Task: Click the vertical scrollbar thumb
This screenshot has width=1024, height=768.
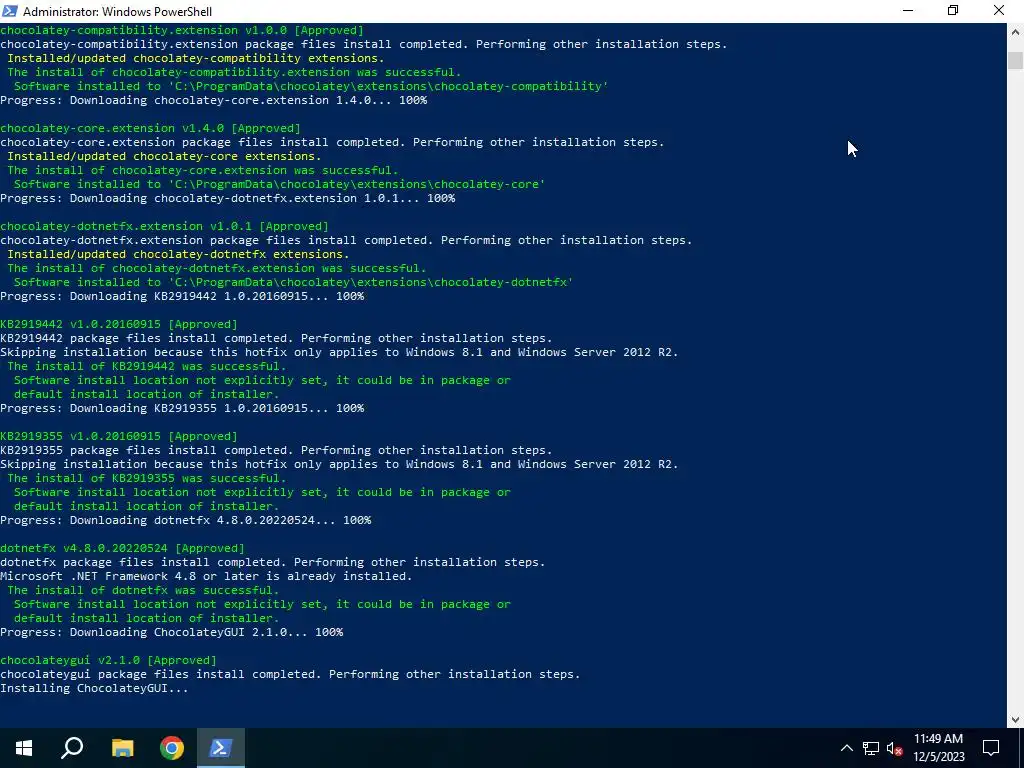Action: 1015,59
